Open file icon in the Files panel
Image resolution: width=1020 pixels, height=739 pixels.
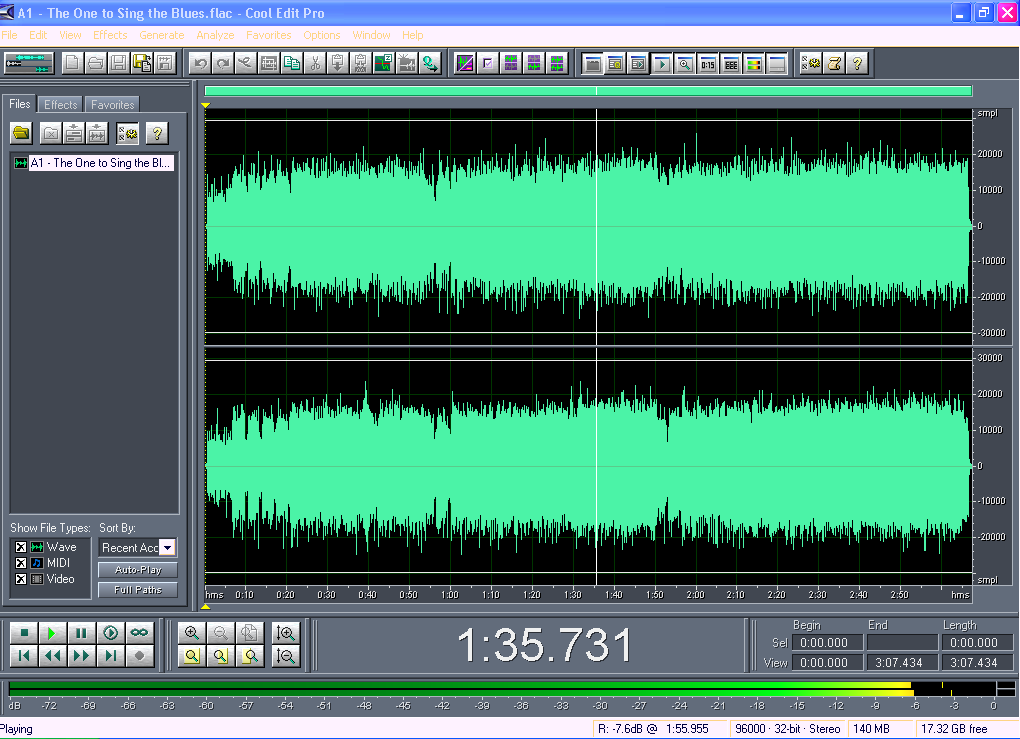[21, 133]
